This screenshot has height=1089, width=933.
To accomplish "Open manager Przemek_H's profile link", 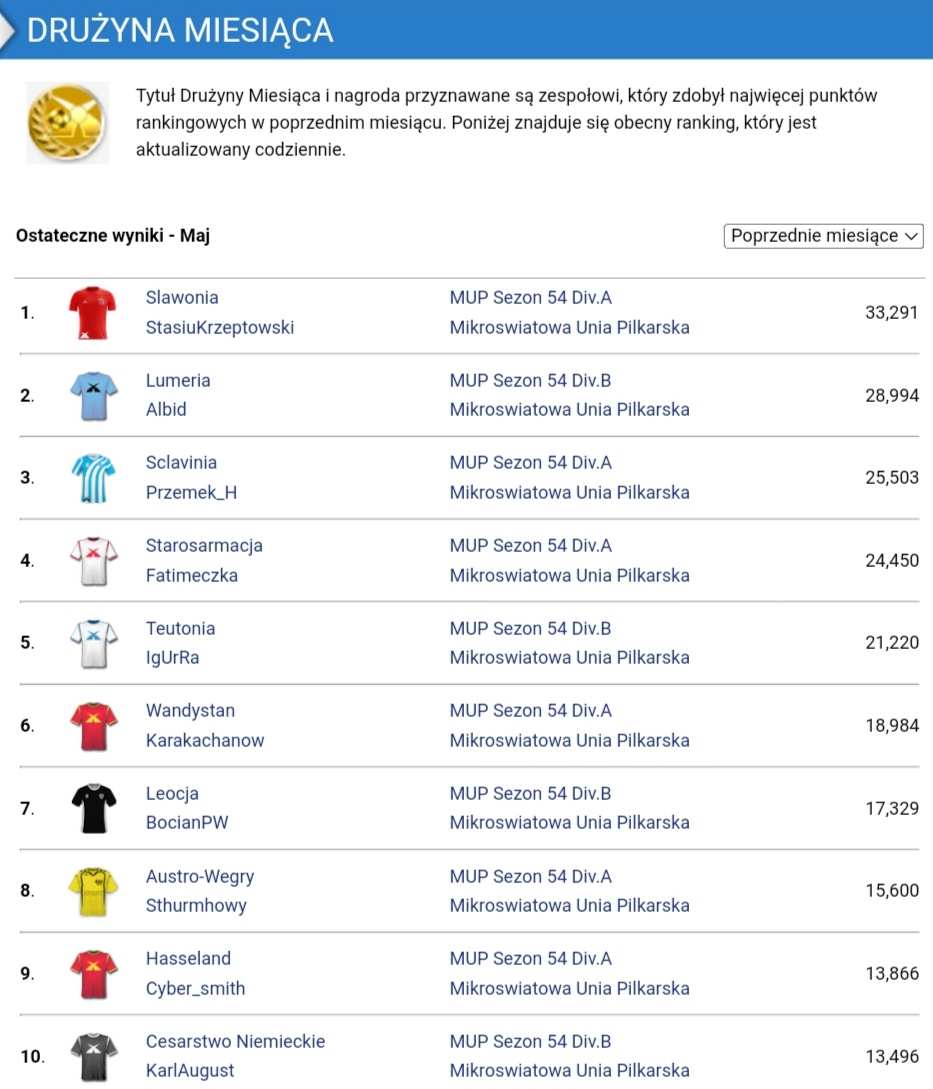I will (x=191, y=492).
